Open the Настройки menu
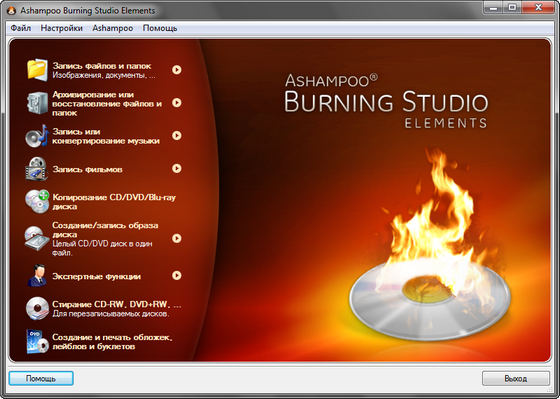 pyautogui.click(x=61, y=28)
